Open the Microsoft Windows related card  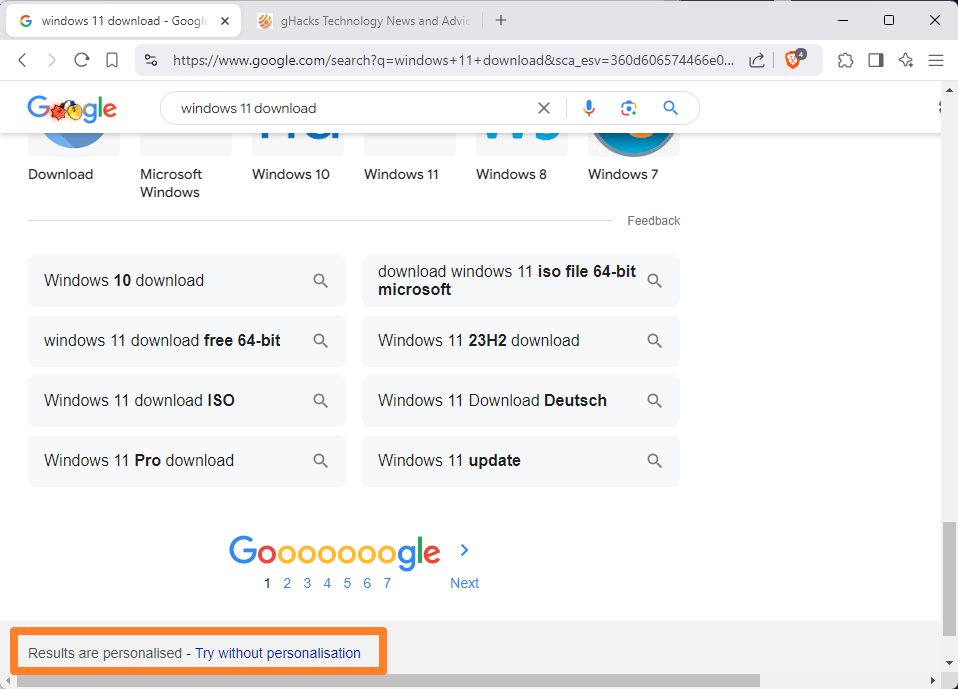(x=186, y=168)
